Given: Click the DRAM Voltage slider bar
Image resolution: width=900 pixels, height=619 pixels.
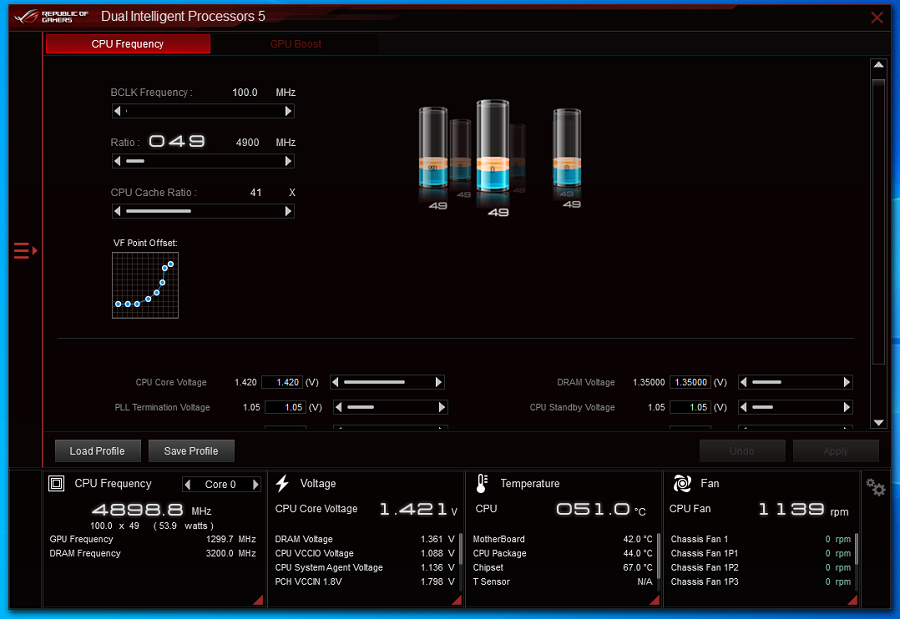Looking at the screenshot, I should [x=796, y=382].
